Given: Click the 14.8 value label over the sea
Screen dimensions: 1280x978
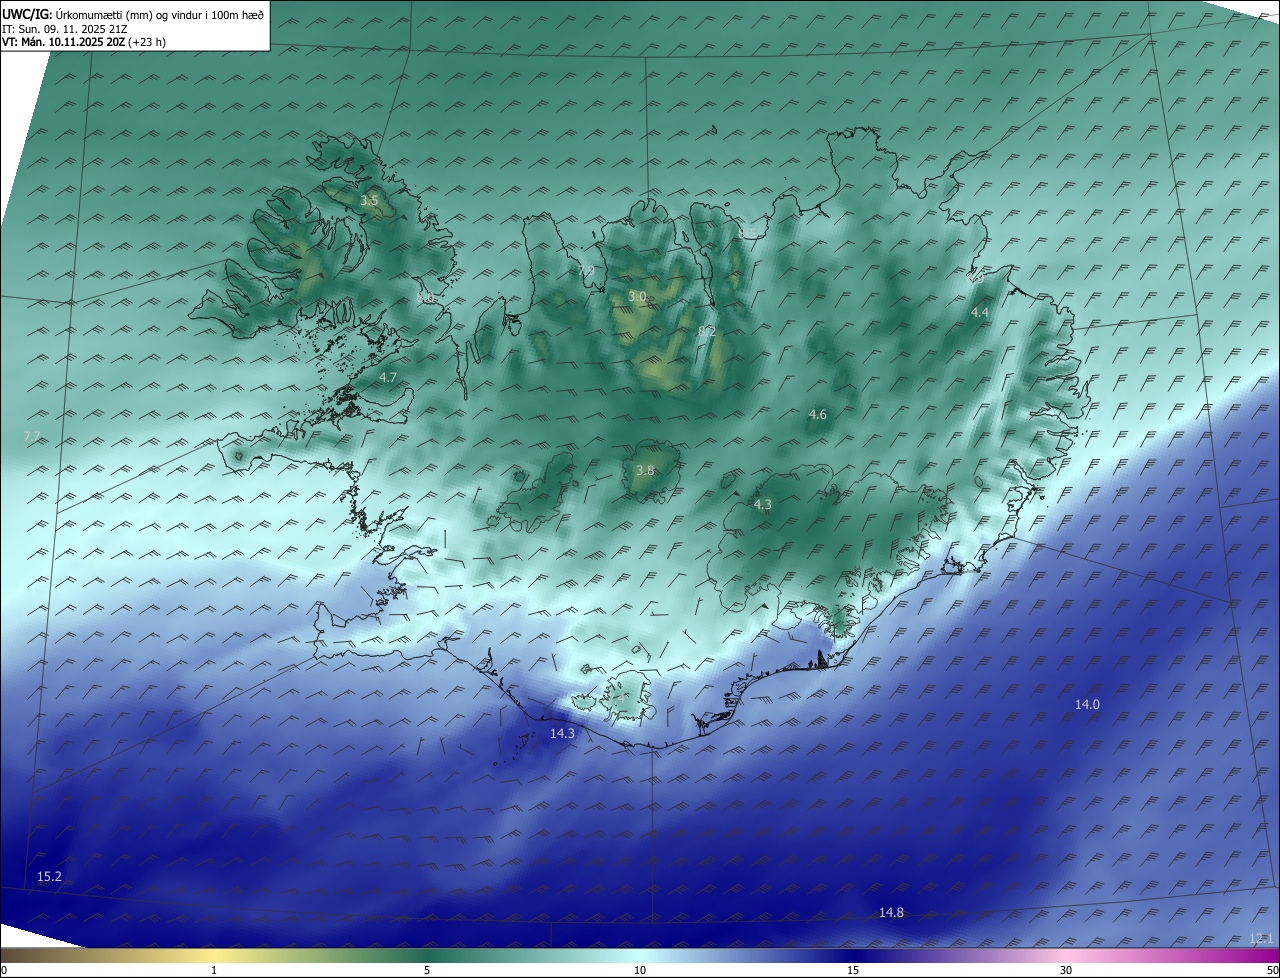Looking at the screenshot, I should coord(891,913).
